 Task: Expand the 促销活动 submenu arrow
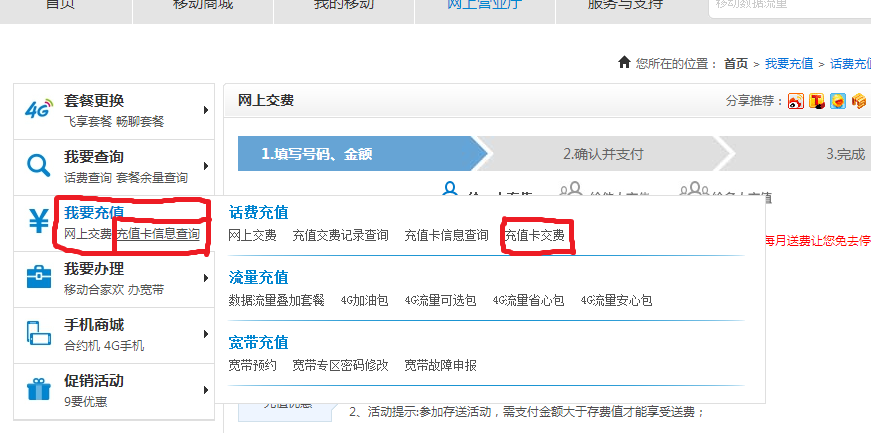click(x=206, y=390)
